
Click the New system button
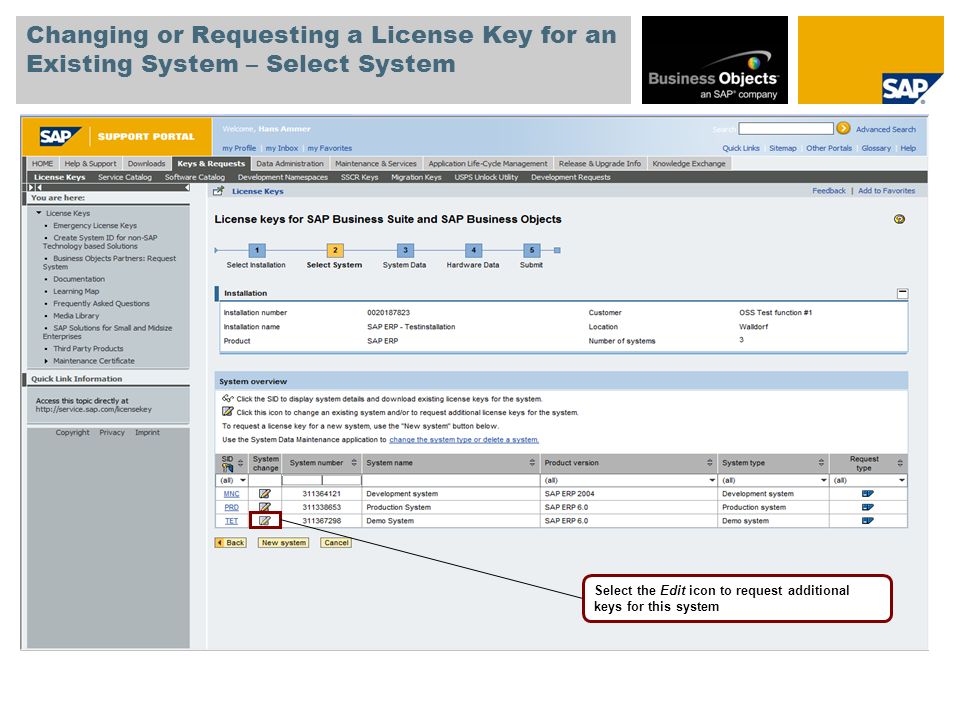tap(283, 542)
